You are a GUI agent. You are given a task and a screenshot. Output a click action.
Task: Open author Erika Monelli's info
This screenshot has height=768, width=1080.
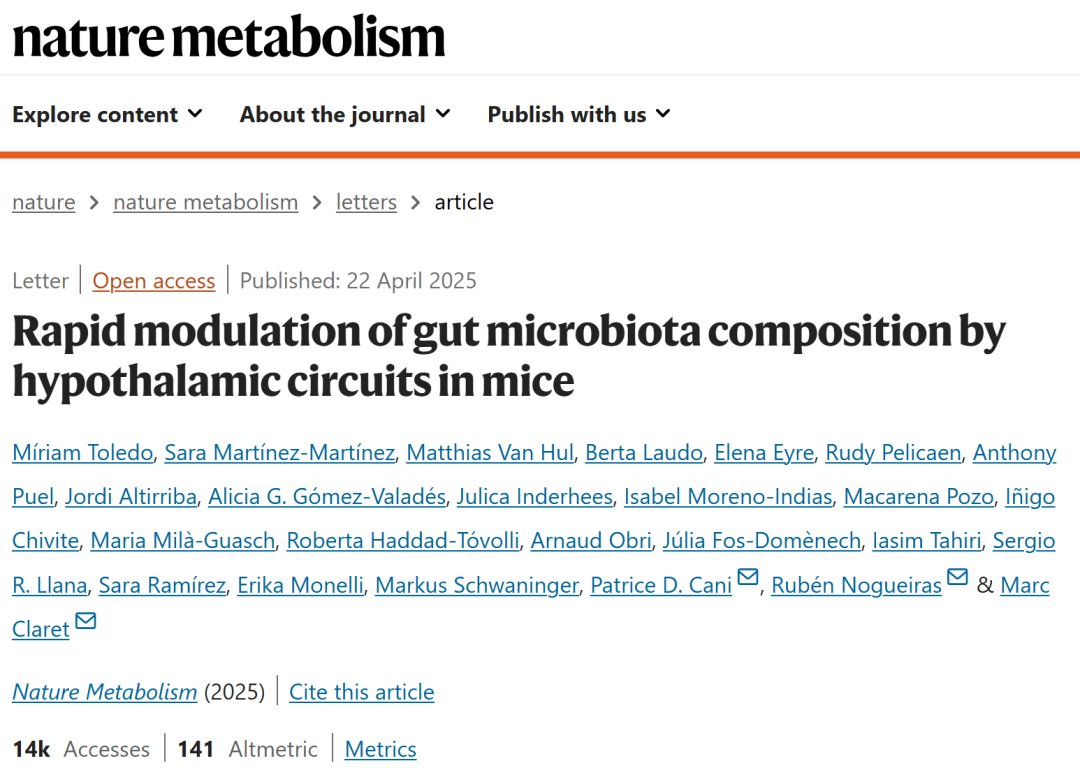click(x=300, y=585)
